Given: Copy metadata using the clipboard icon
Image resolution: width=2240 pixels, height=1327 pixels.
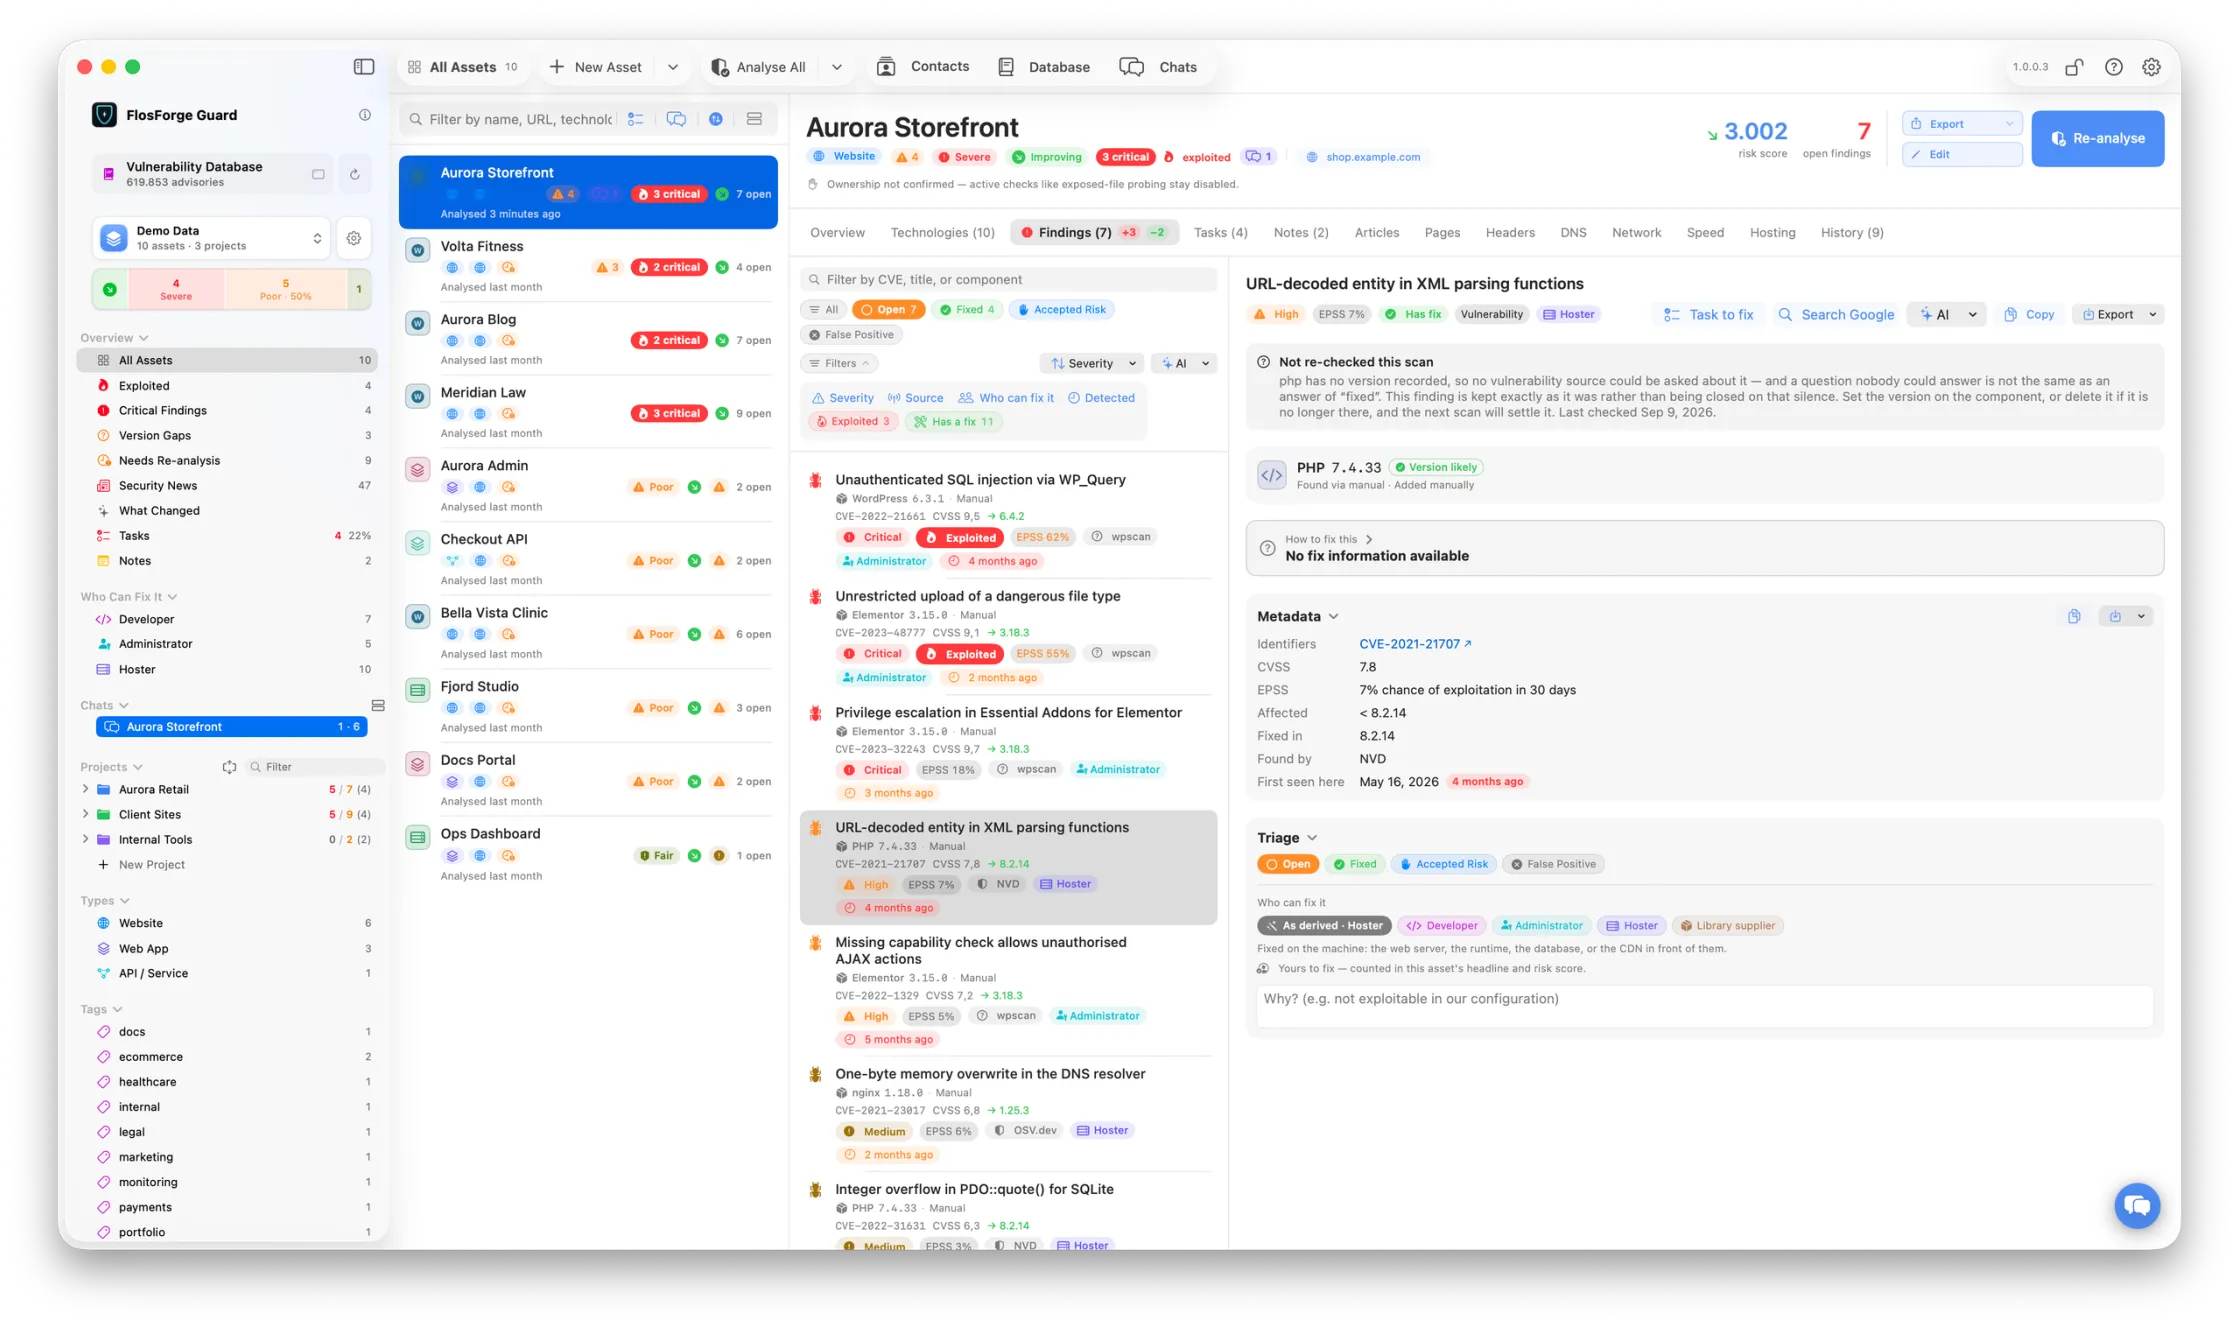Looking at the screenshot, I should tap(2073, 616).
